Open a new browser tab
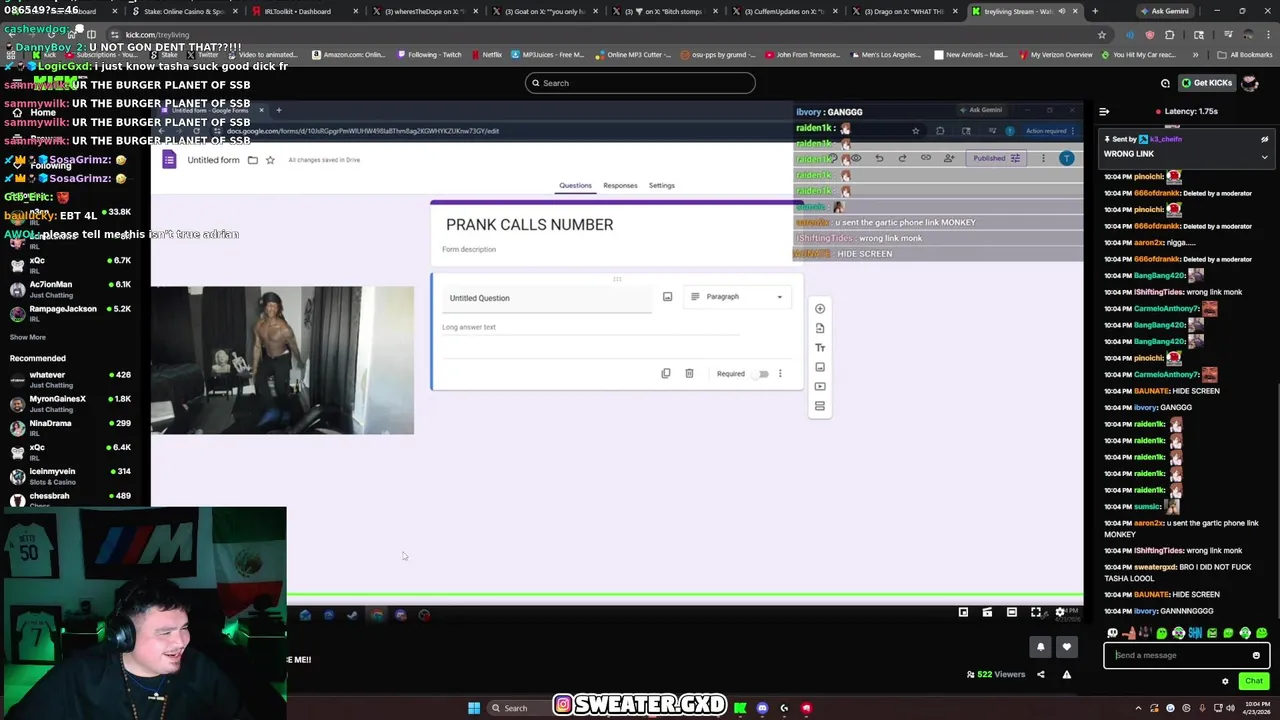This screenshot has width=1280, height=720. (1095, 11)
